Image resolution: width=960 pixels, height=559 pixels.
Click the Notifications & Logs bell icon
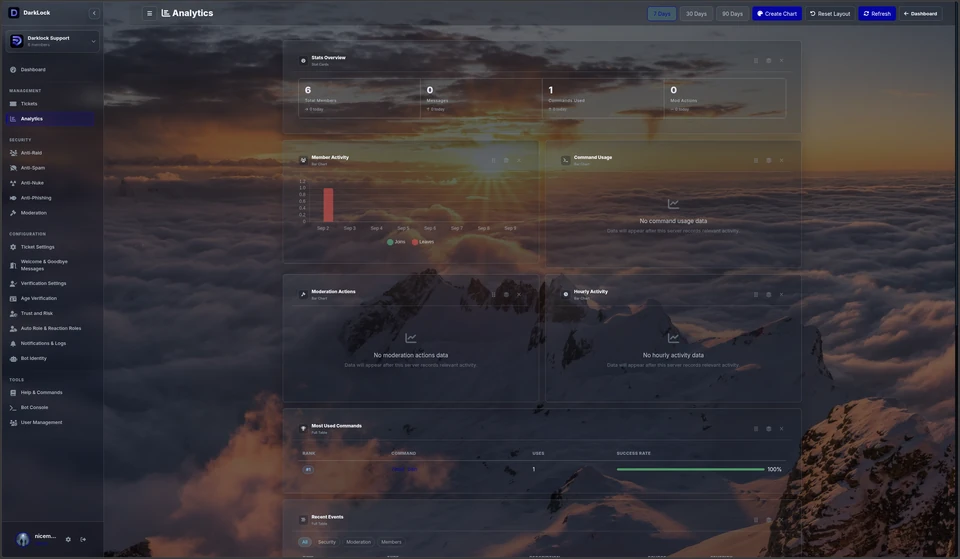[13, 343]
